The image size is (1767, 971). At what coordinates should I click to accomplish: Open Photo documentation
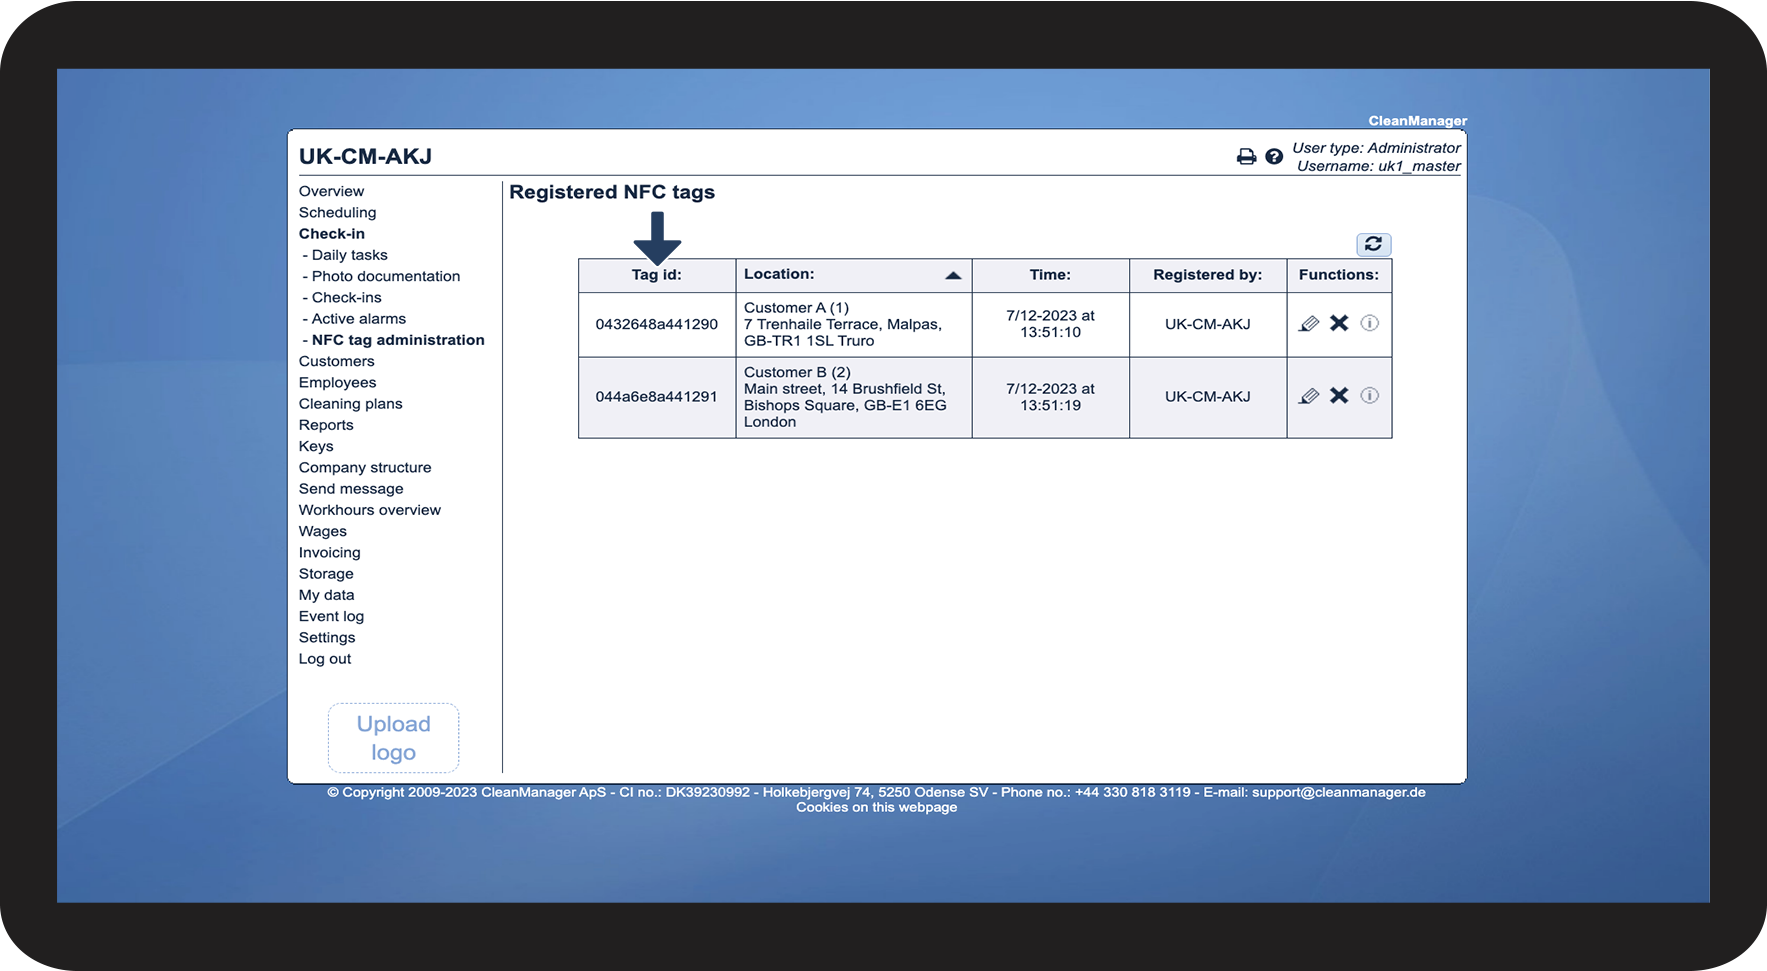pos(386,276)
